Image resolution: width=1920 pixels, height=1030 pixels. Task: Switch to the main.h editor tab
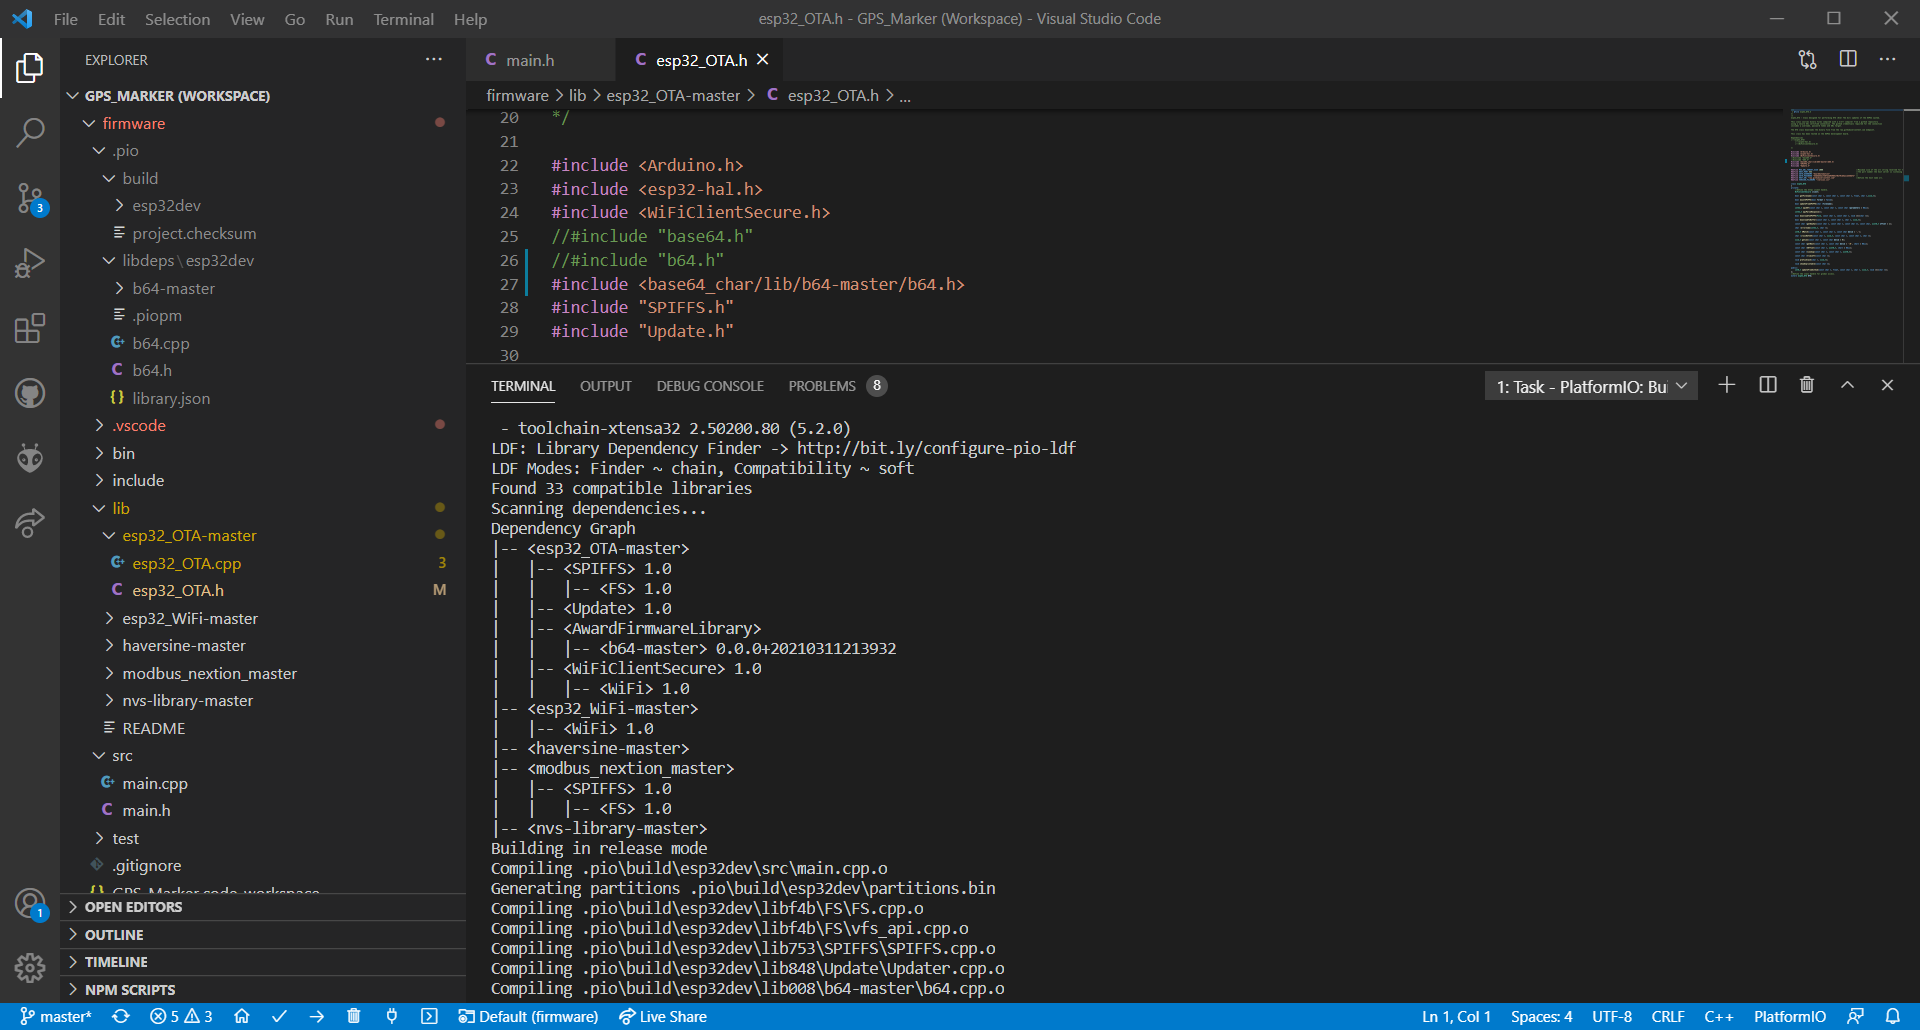(x=532, y=60)
